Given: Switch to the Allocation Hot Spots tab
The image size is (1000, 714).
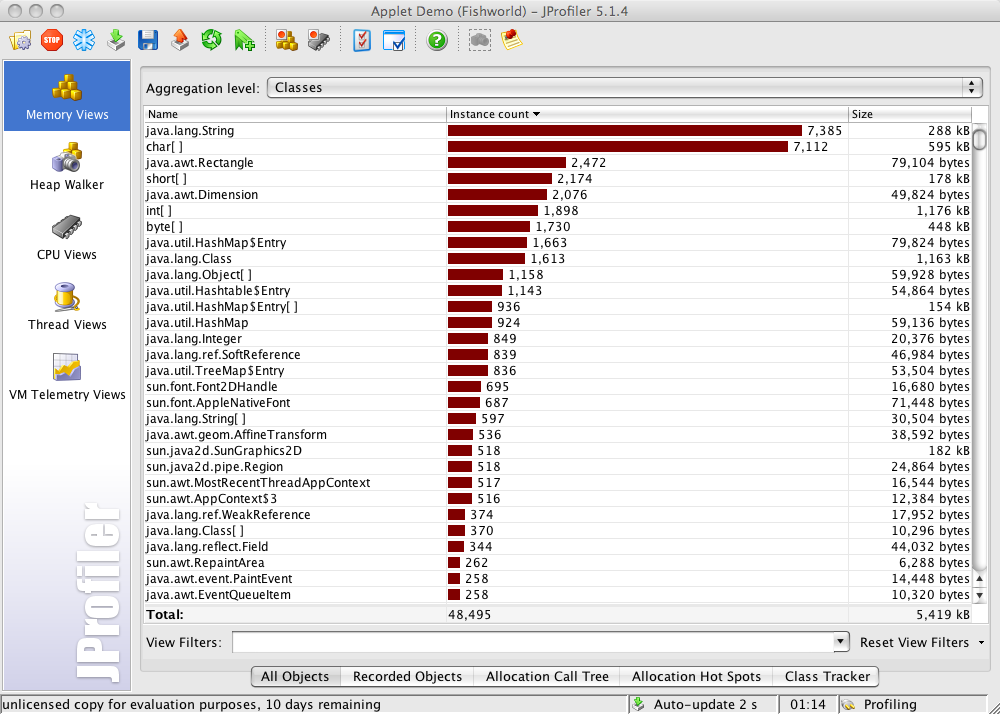Looking at the screenshot, I should (x=696, y=676).
